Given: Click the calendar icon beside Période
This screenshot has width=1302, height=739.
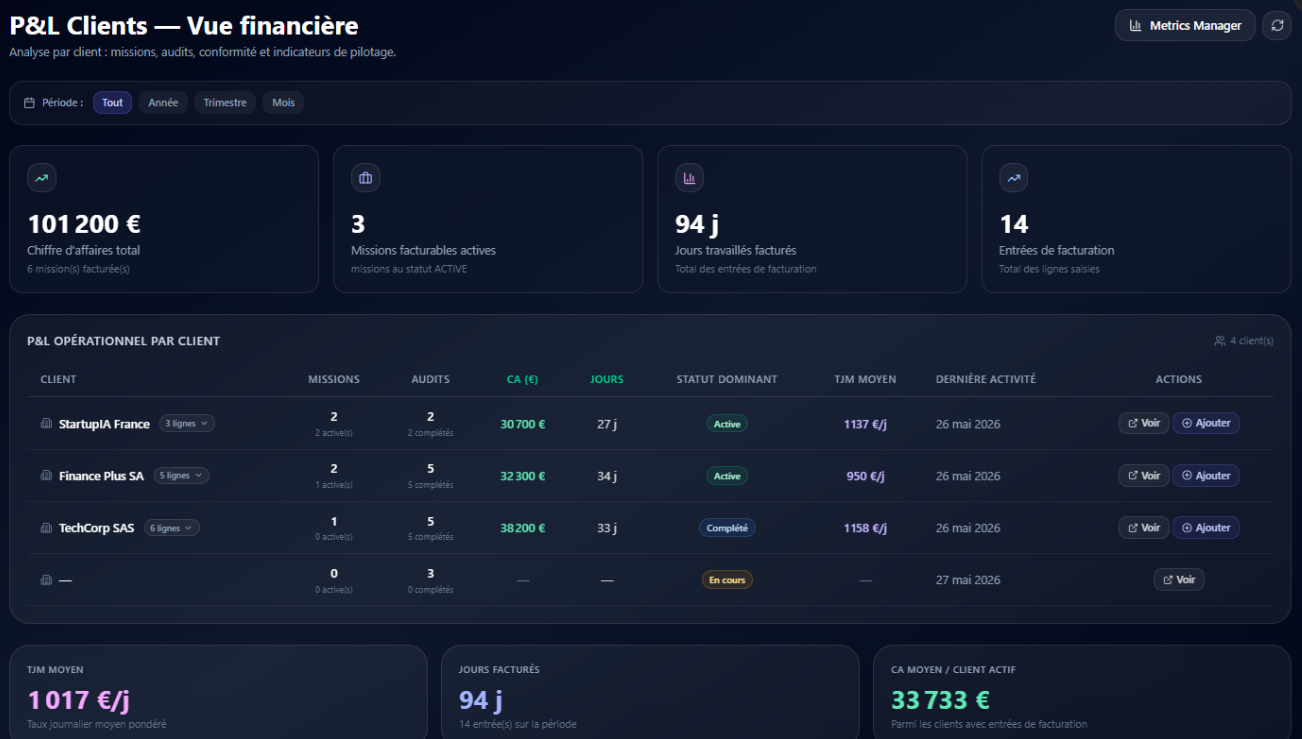Looking at the screenshot, I should tap(29, 103).
